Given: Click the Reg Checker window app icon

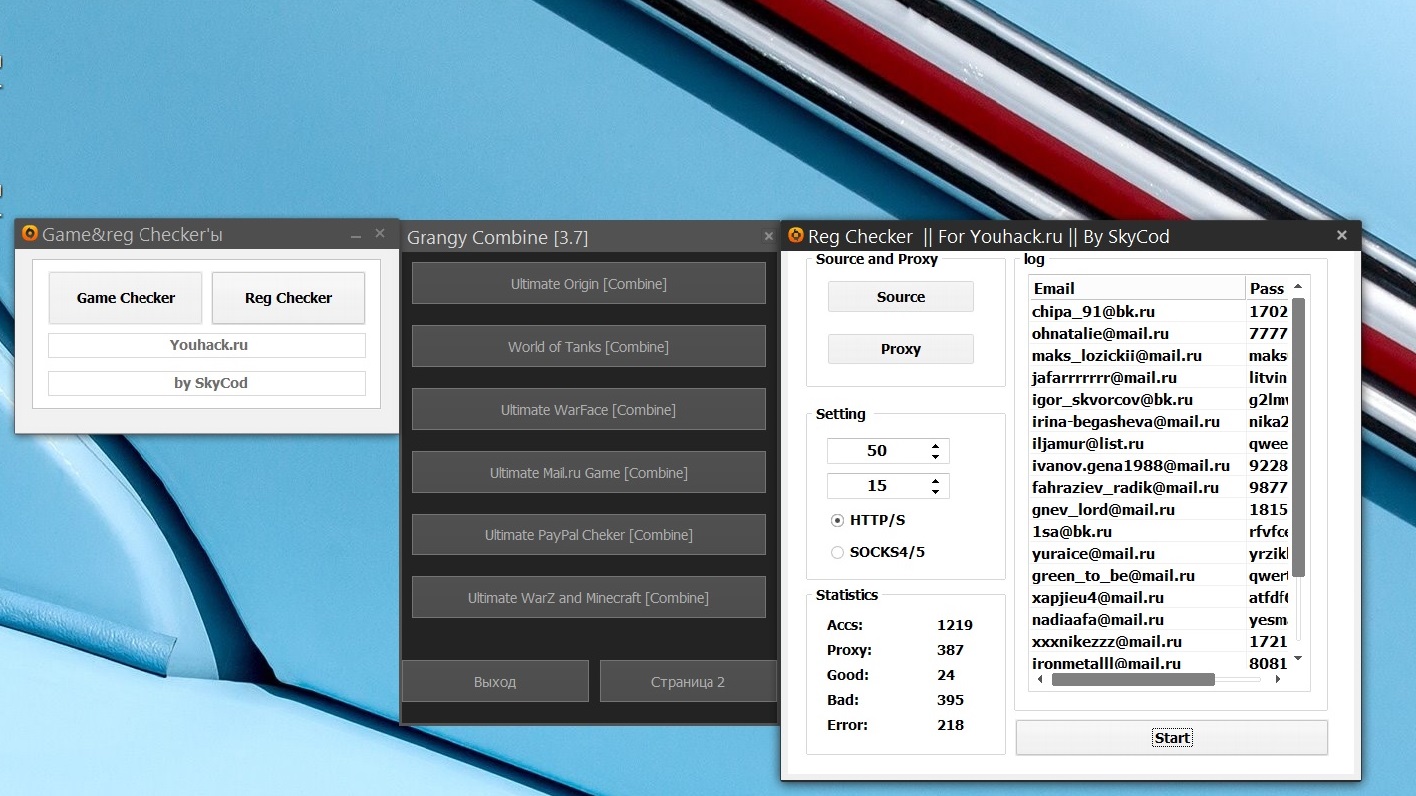Looking at the screenshot, I should (796, 235).
